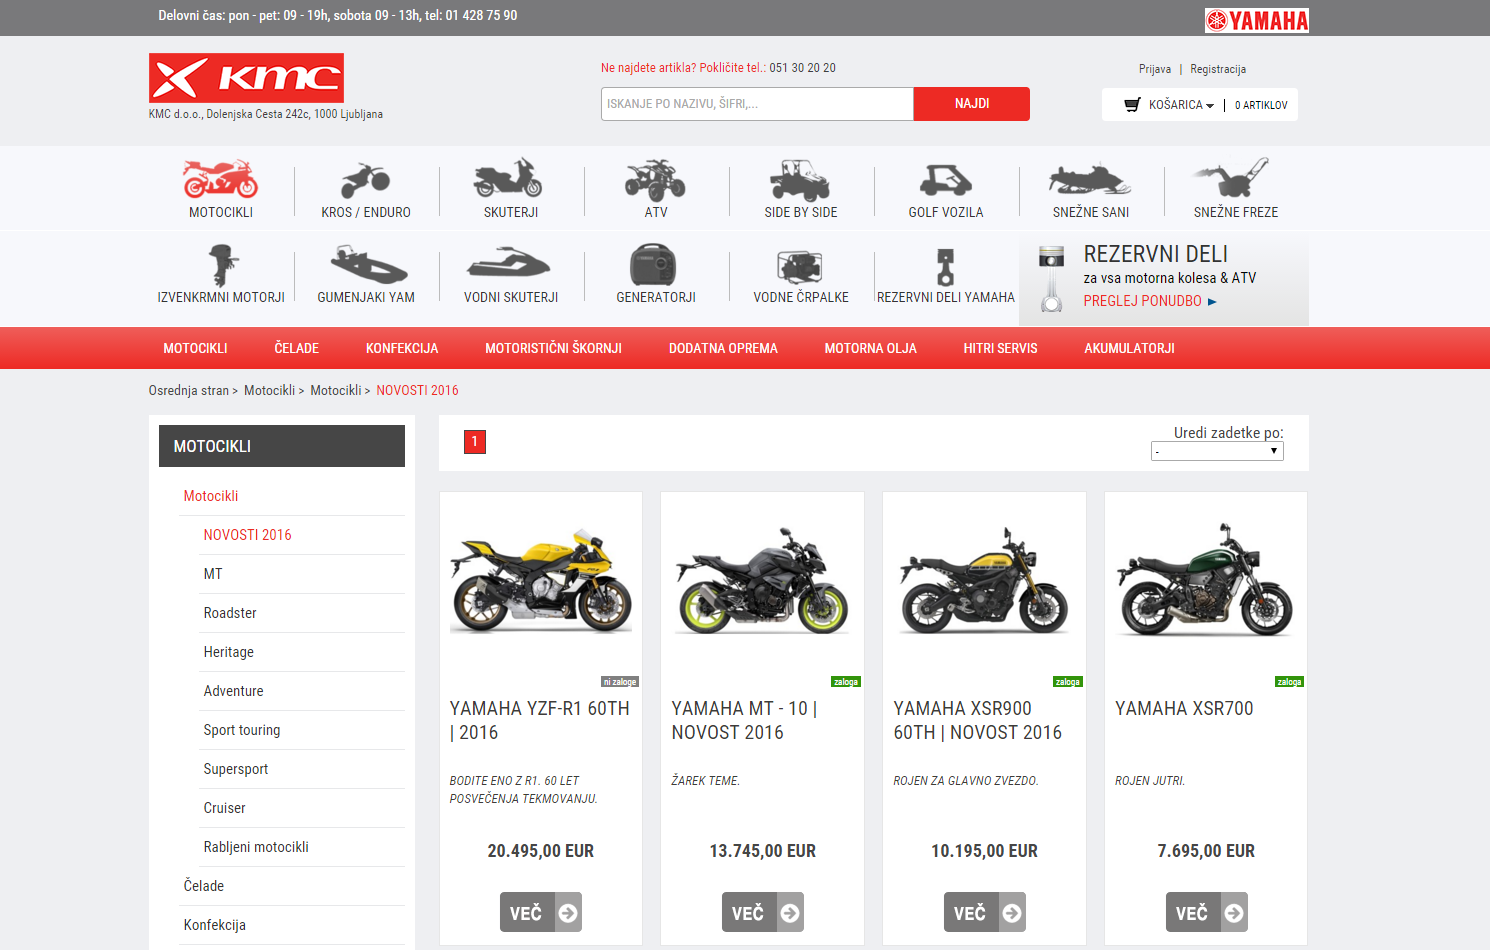Image resolution: width=1490 pixels, height=950 pixels.
Task: Click the arrow icon on XSR900 VEČ button
Action: [1012, 913]
